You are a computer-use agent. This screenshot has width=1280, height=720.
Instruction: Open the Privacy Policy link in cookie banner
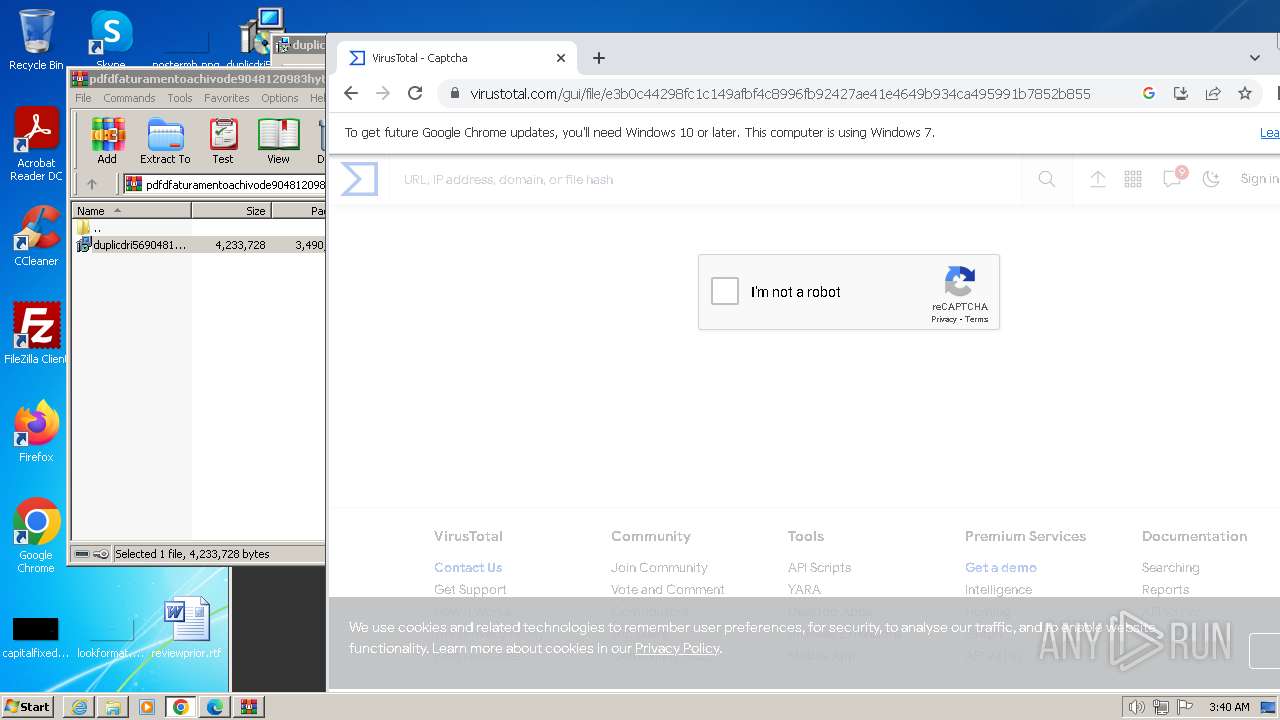(x=677, y=648)
